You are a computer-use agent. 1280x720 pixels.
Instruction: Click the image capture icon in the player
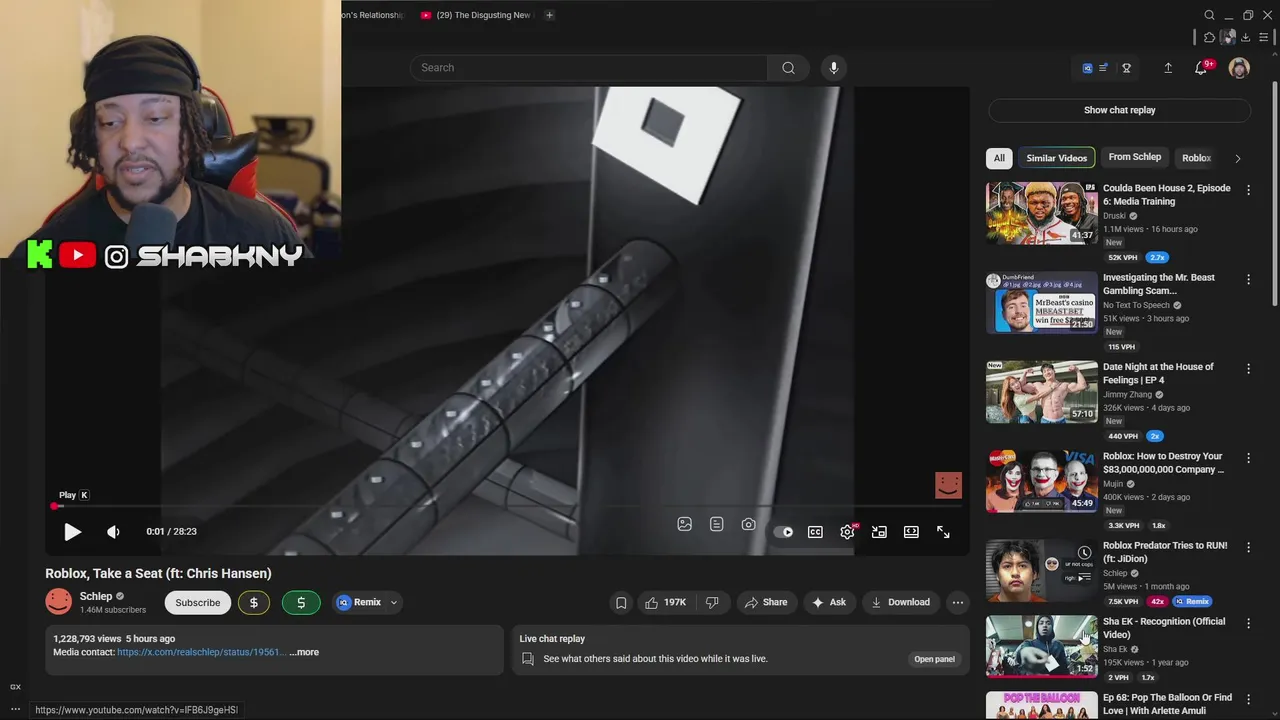tap(685, 524)
